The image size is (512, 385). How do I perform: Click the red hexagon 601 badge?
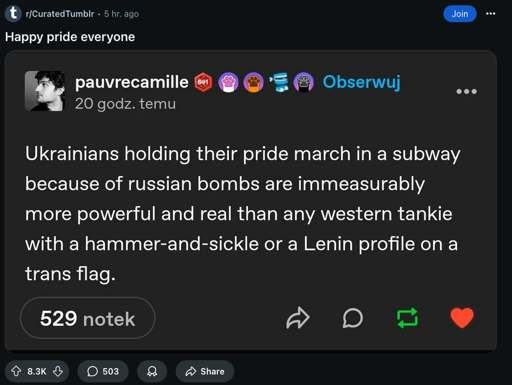[x=203, y=82]
